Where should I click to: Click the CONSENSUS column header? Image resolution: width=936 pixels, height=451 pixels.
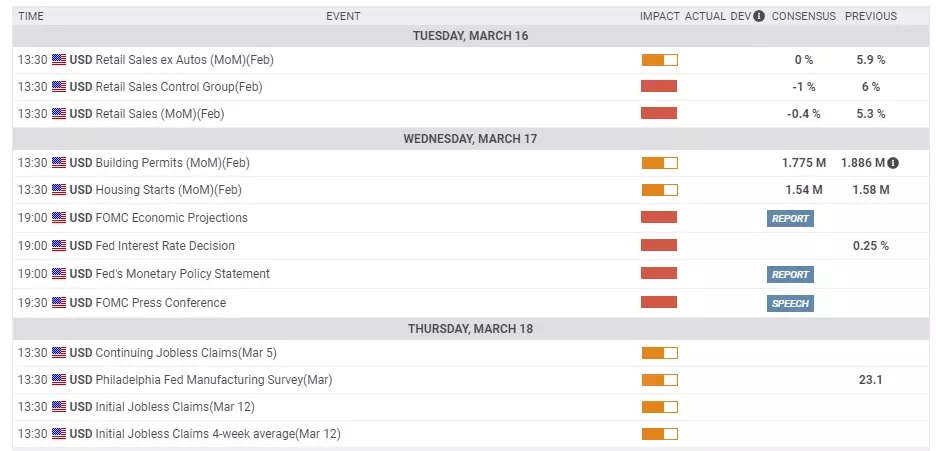pos(804,16)
